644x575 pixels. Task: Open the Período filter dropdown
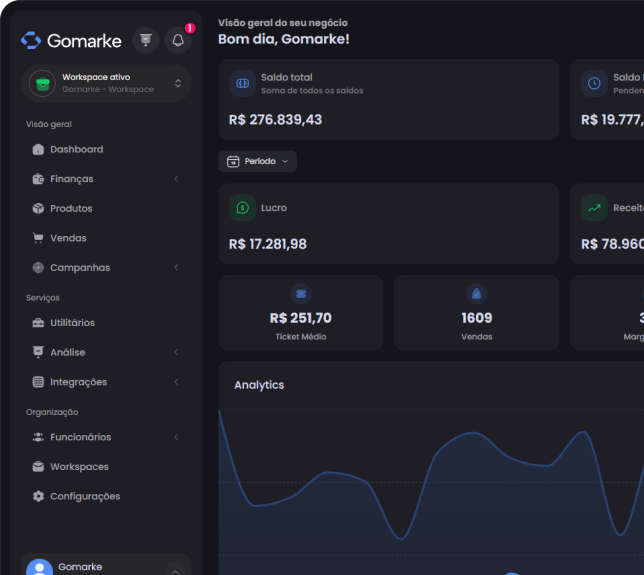click(x=258, y=161)
